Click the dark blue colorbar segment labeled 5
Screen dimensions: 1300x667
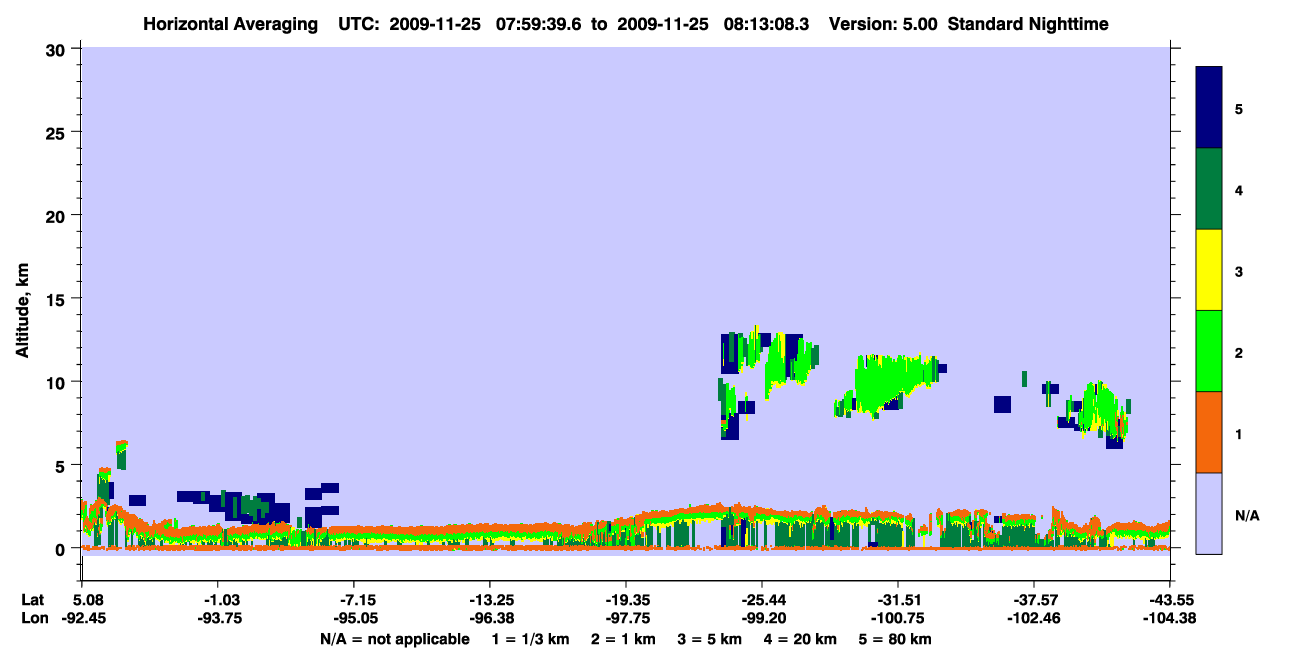[x=1209, y=108]
